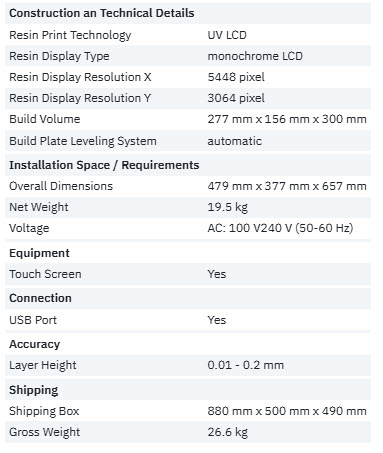
Task: Click the UV LCD value
Action: point(227,35)
